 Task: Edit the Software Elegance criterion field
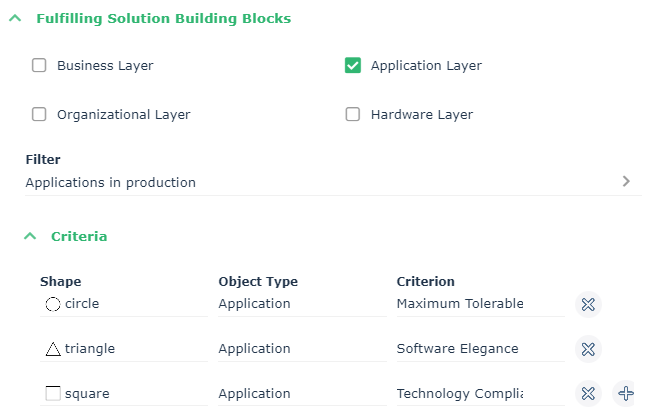[x=478, y=349]
